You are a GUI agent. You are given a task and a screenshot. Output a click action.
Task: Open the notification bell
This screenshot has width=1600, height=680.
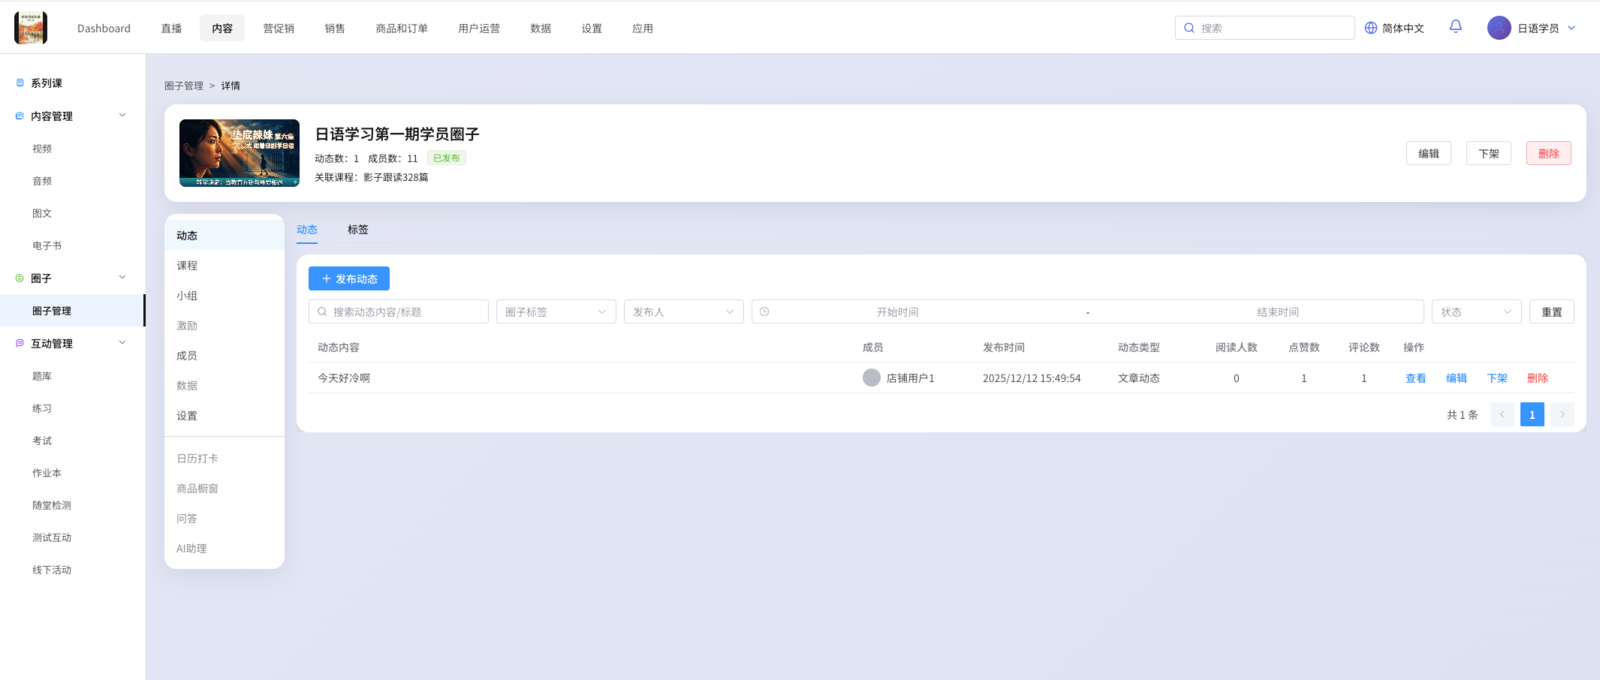point(1456,27)
